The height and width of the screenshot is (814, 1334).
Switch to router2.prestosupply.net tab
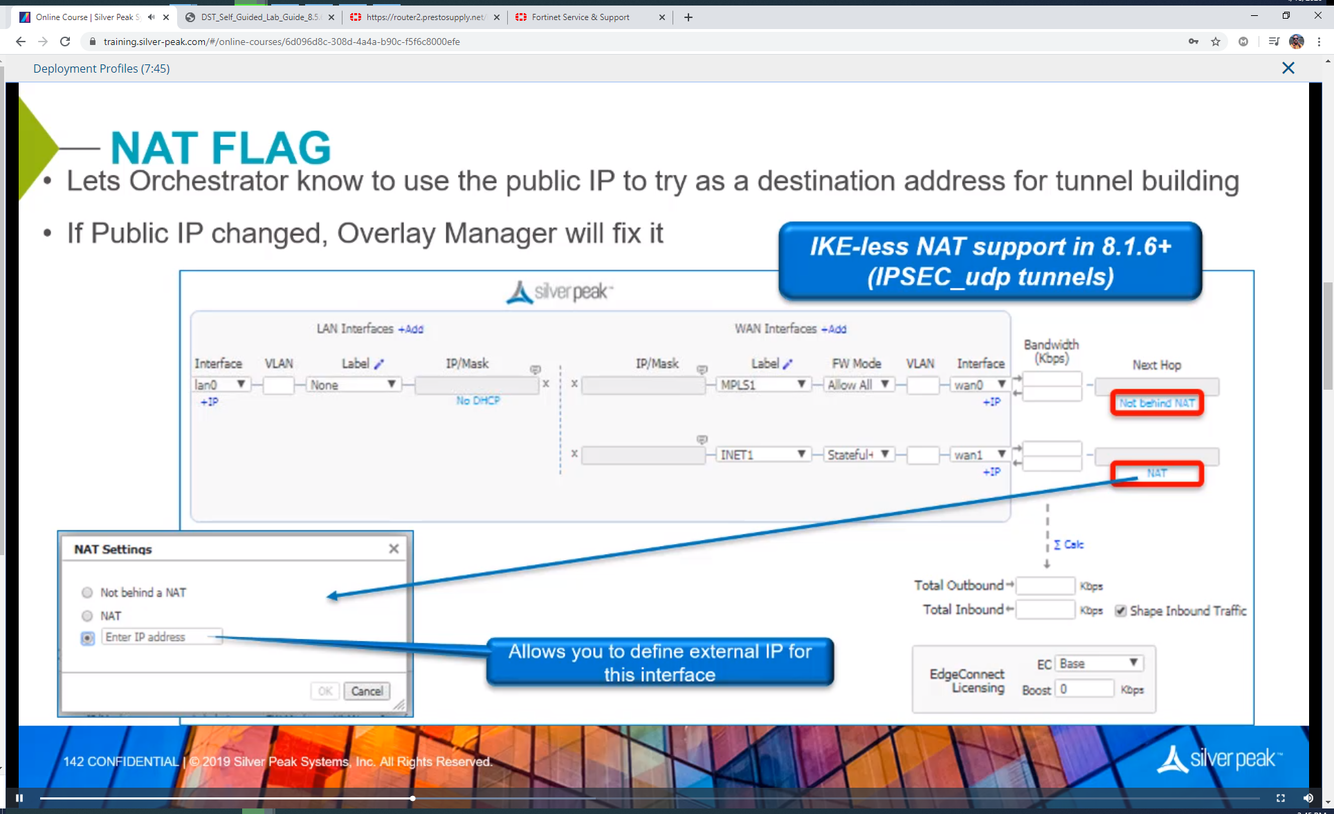click(x=425, y=17)
